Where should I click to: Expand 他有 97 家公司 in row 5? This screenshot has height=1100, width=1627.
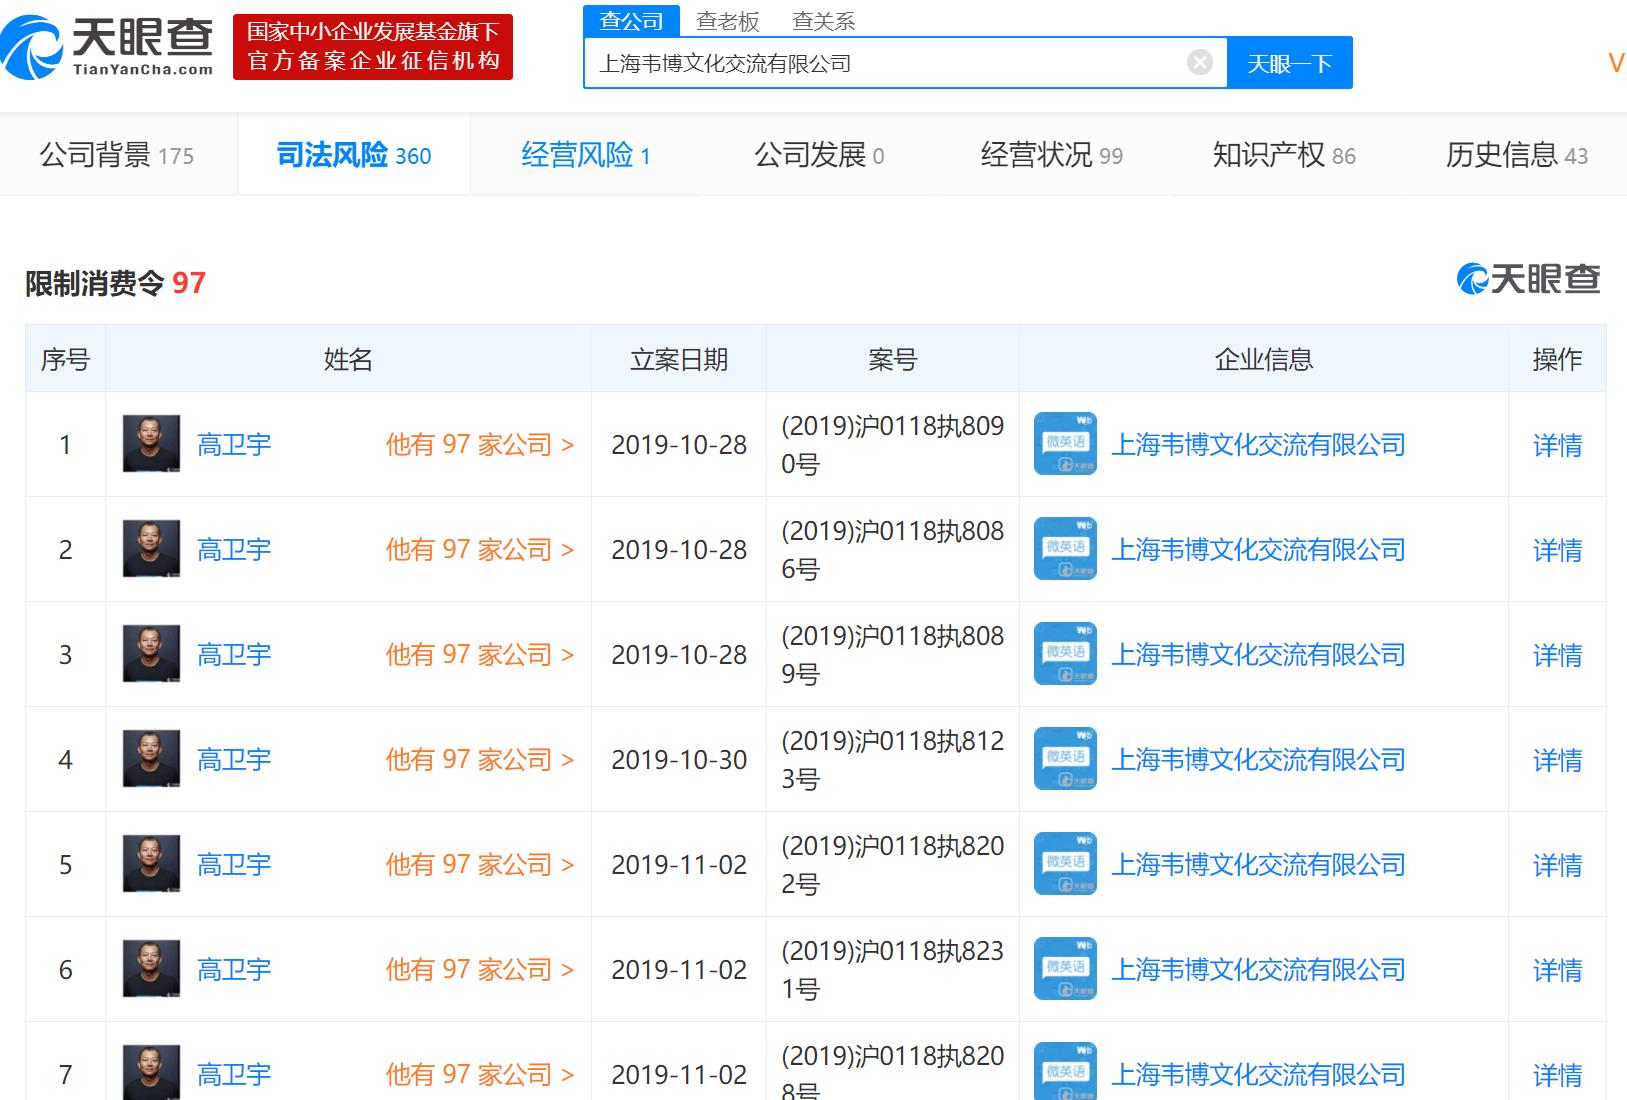pyautogui.click(x=480, y=865)
